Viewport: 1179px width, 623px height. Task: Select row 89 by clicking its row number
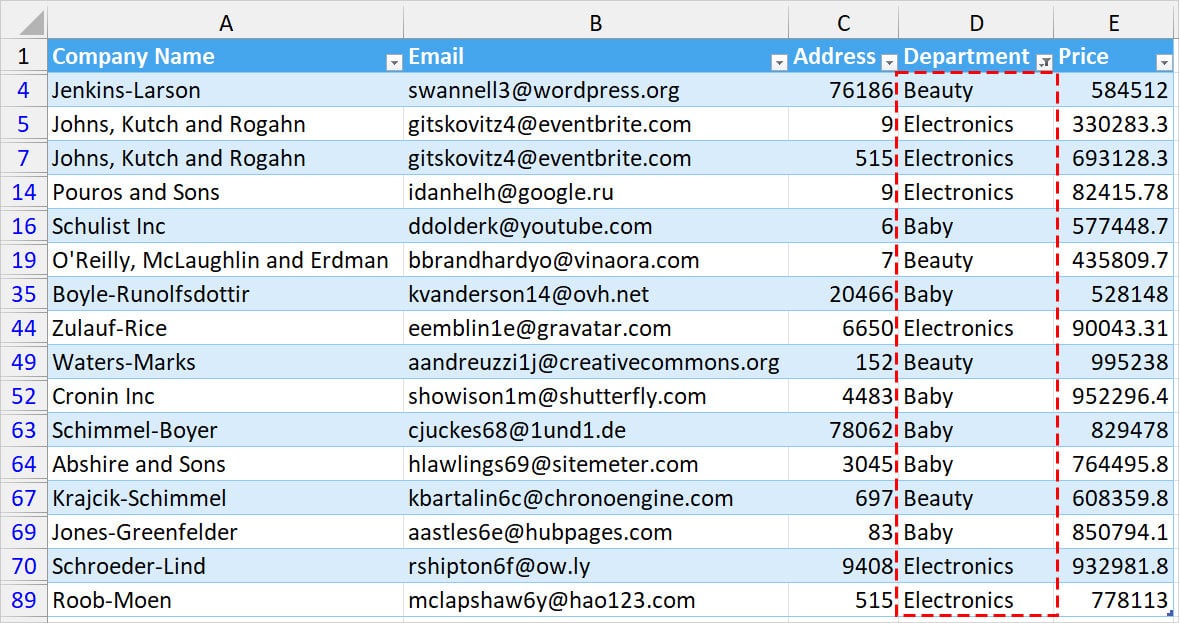23,600
